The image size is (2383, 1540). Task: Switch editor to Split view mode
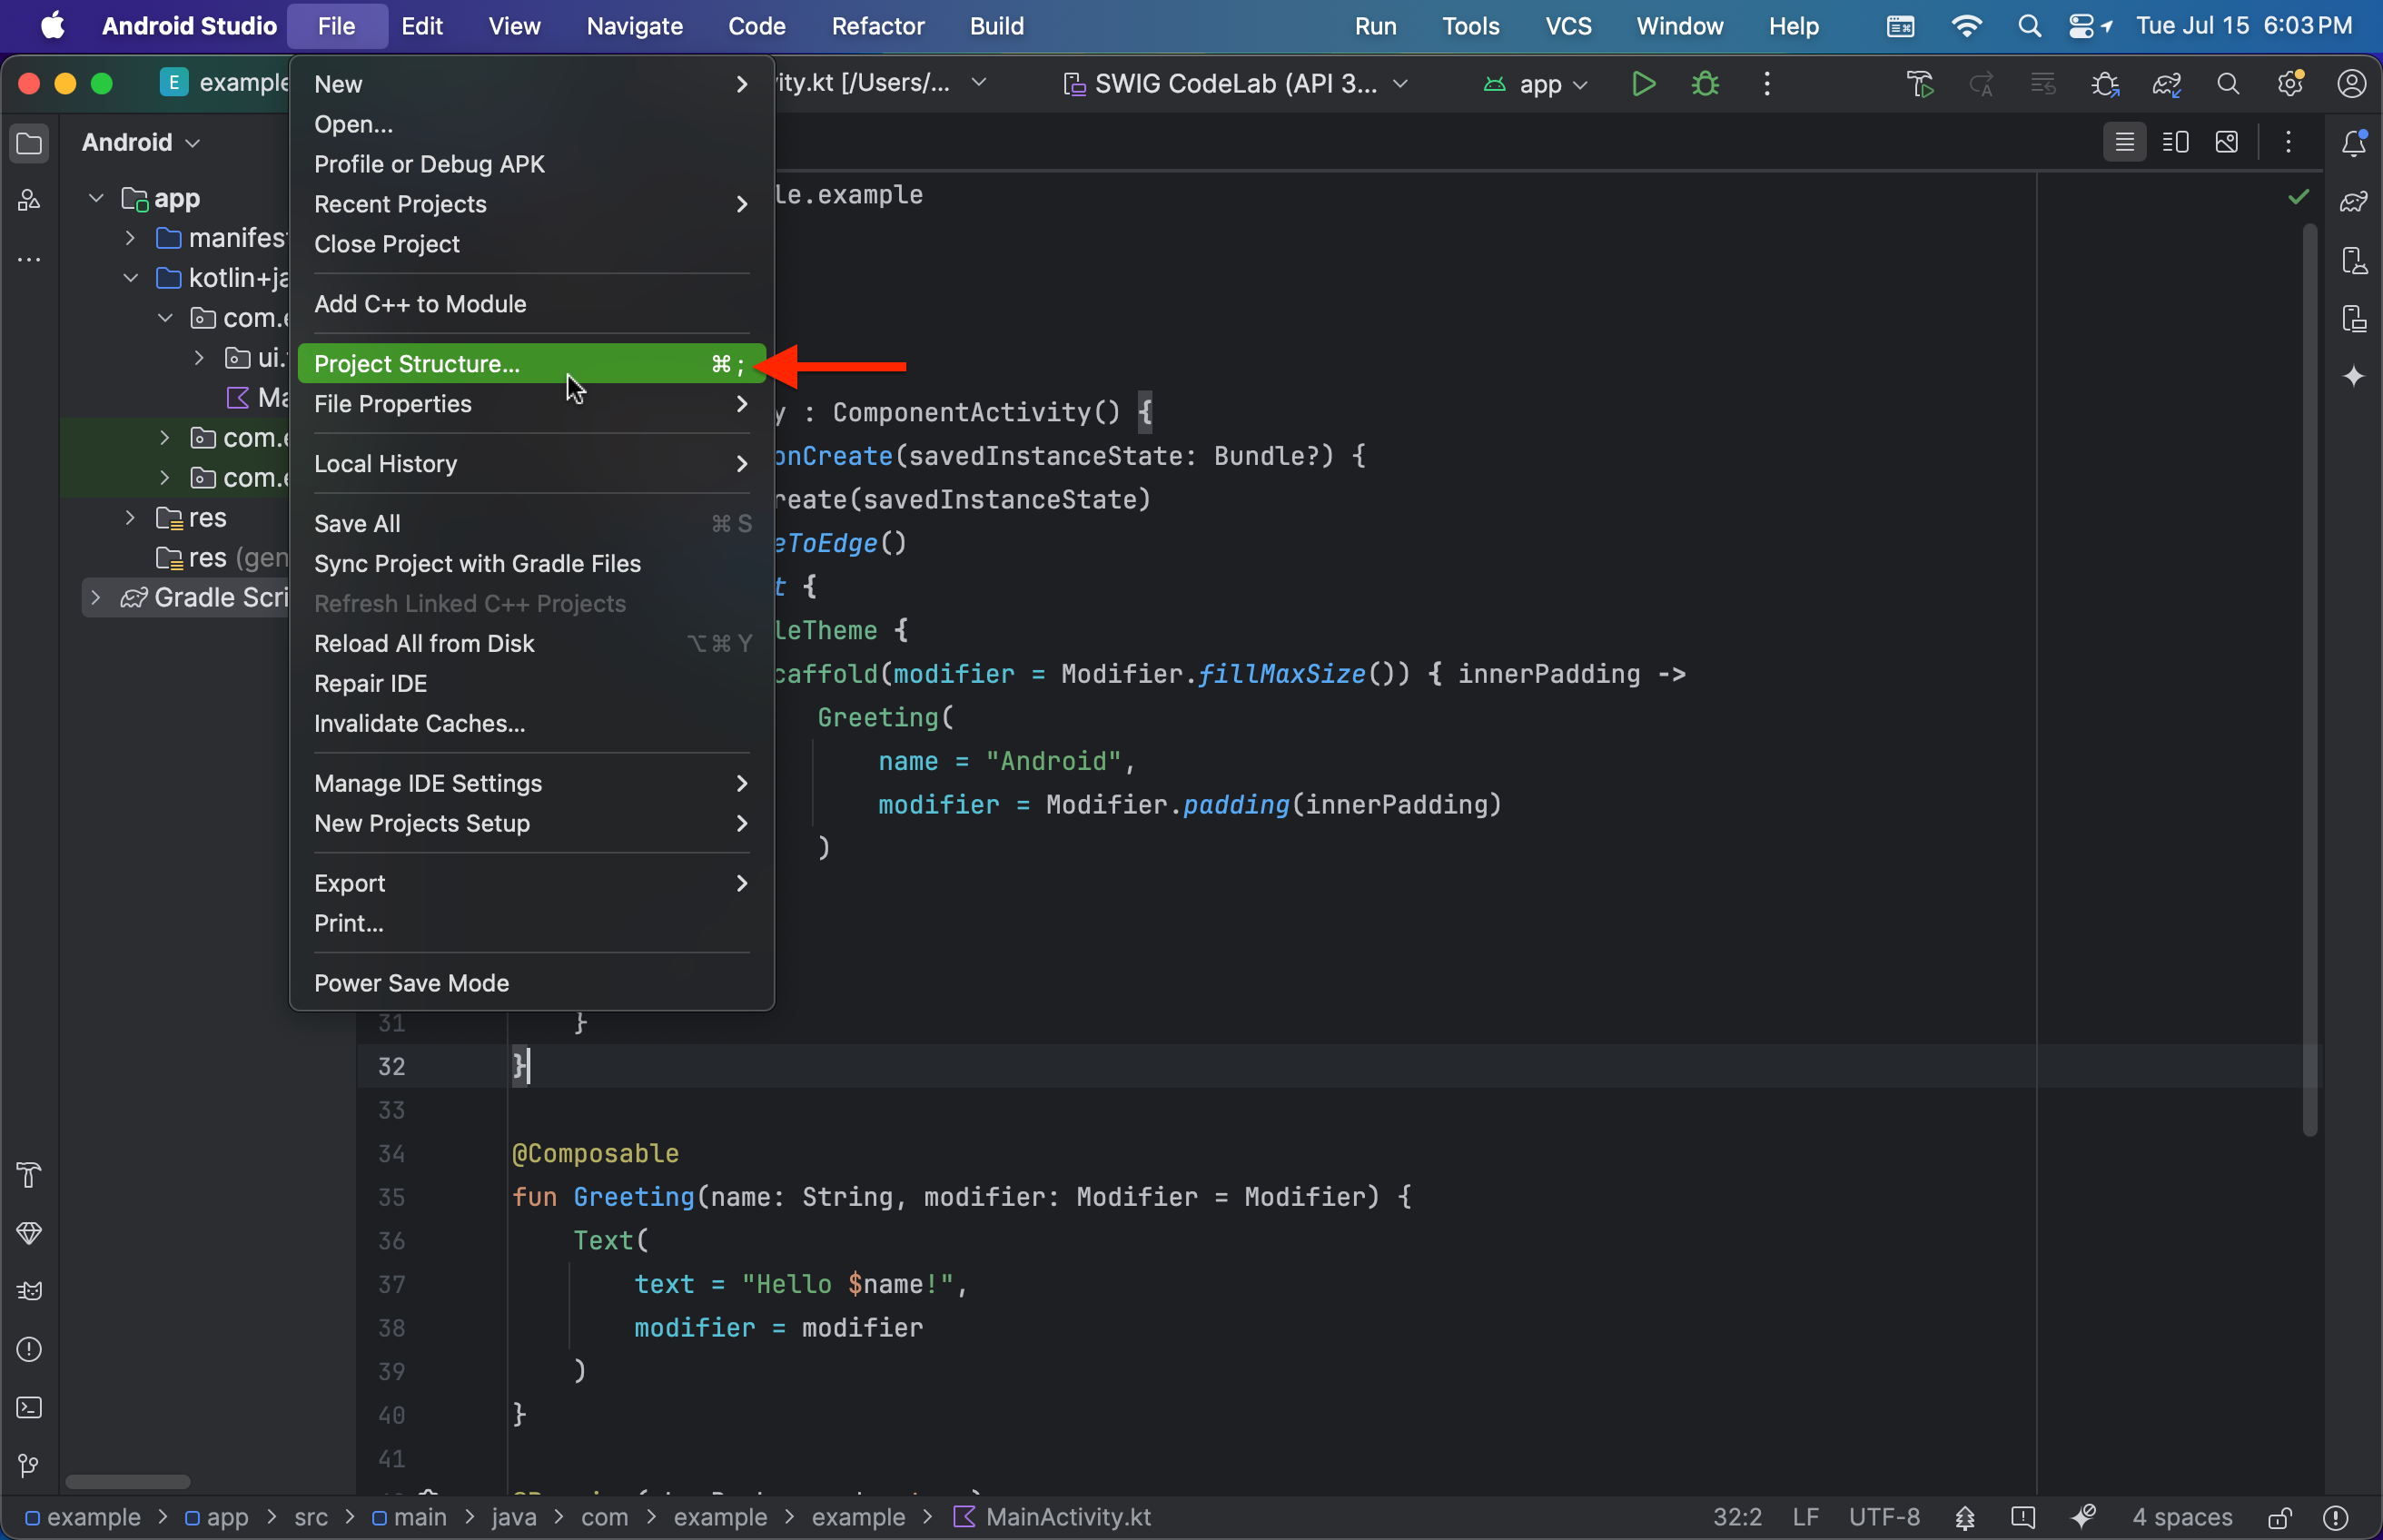pos(2175,142)
